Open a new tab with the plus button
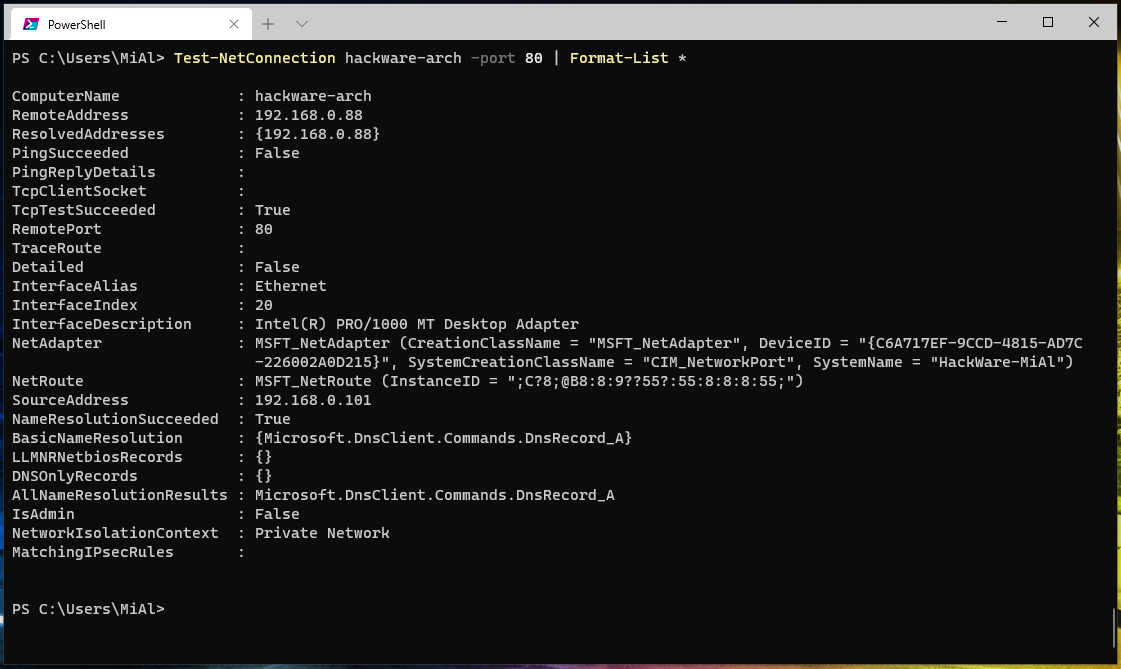The height and width of the screenshot is (669, 1121). click(268, 23)
